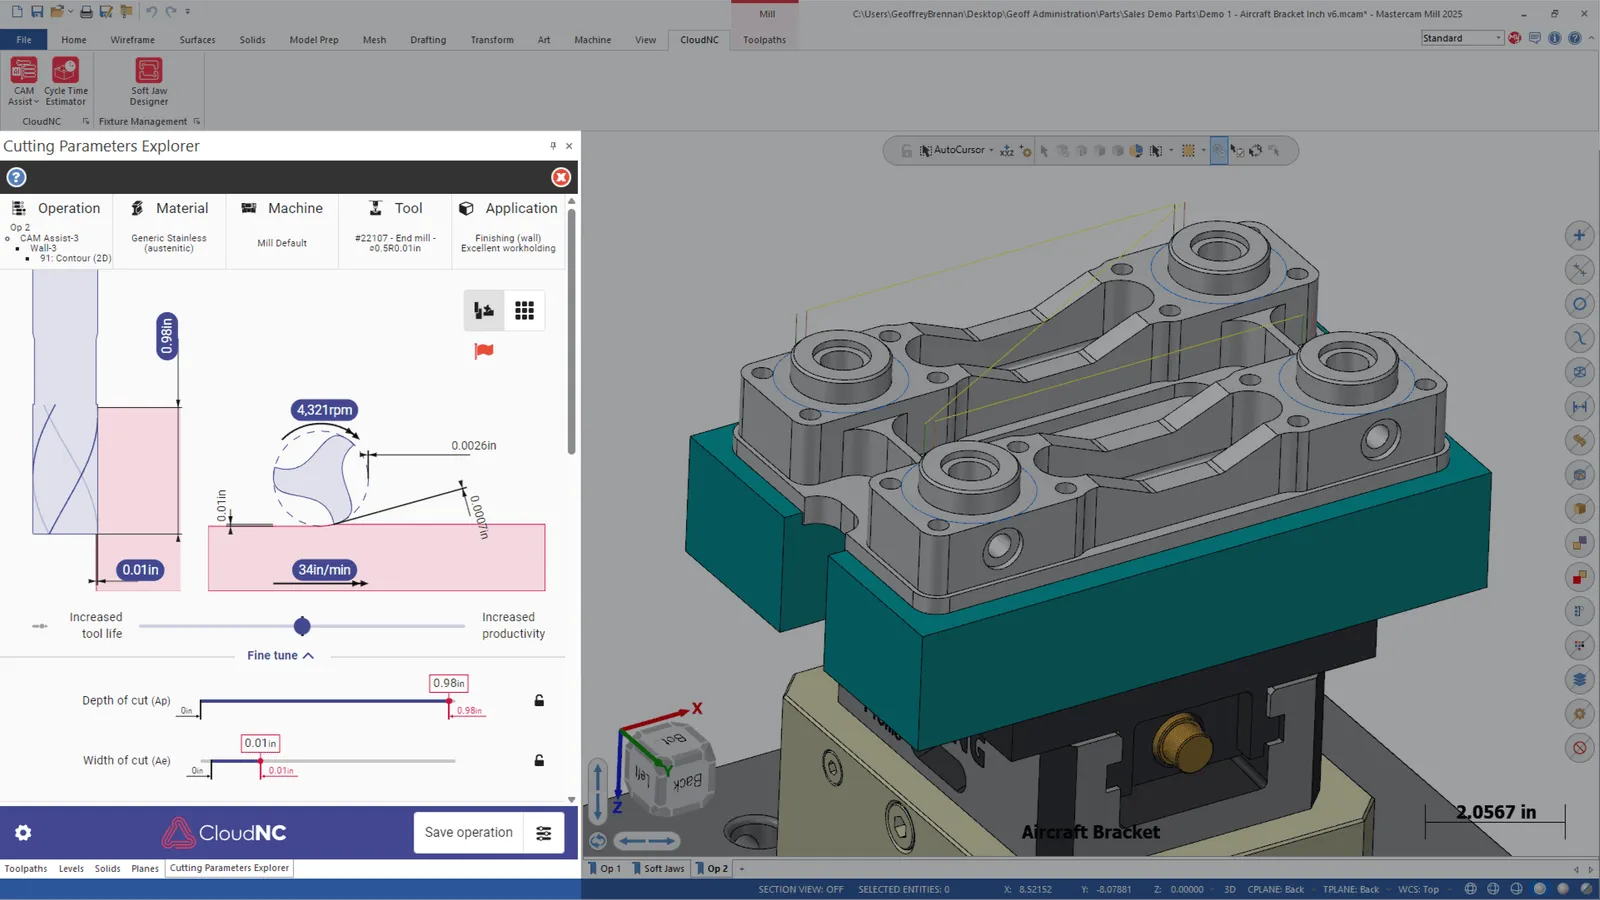Screen dimensions: 1600x900
Task: Click the CPLANE: Back status entry
Action: pyautogui.click(x=1275, y=889)
